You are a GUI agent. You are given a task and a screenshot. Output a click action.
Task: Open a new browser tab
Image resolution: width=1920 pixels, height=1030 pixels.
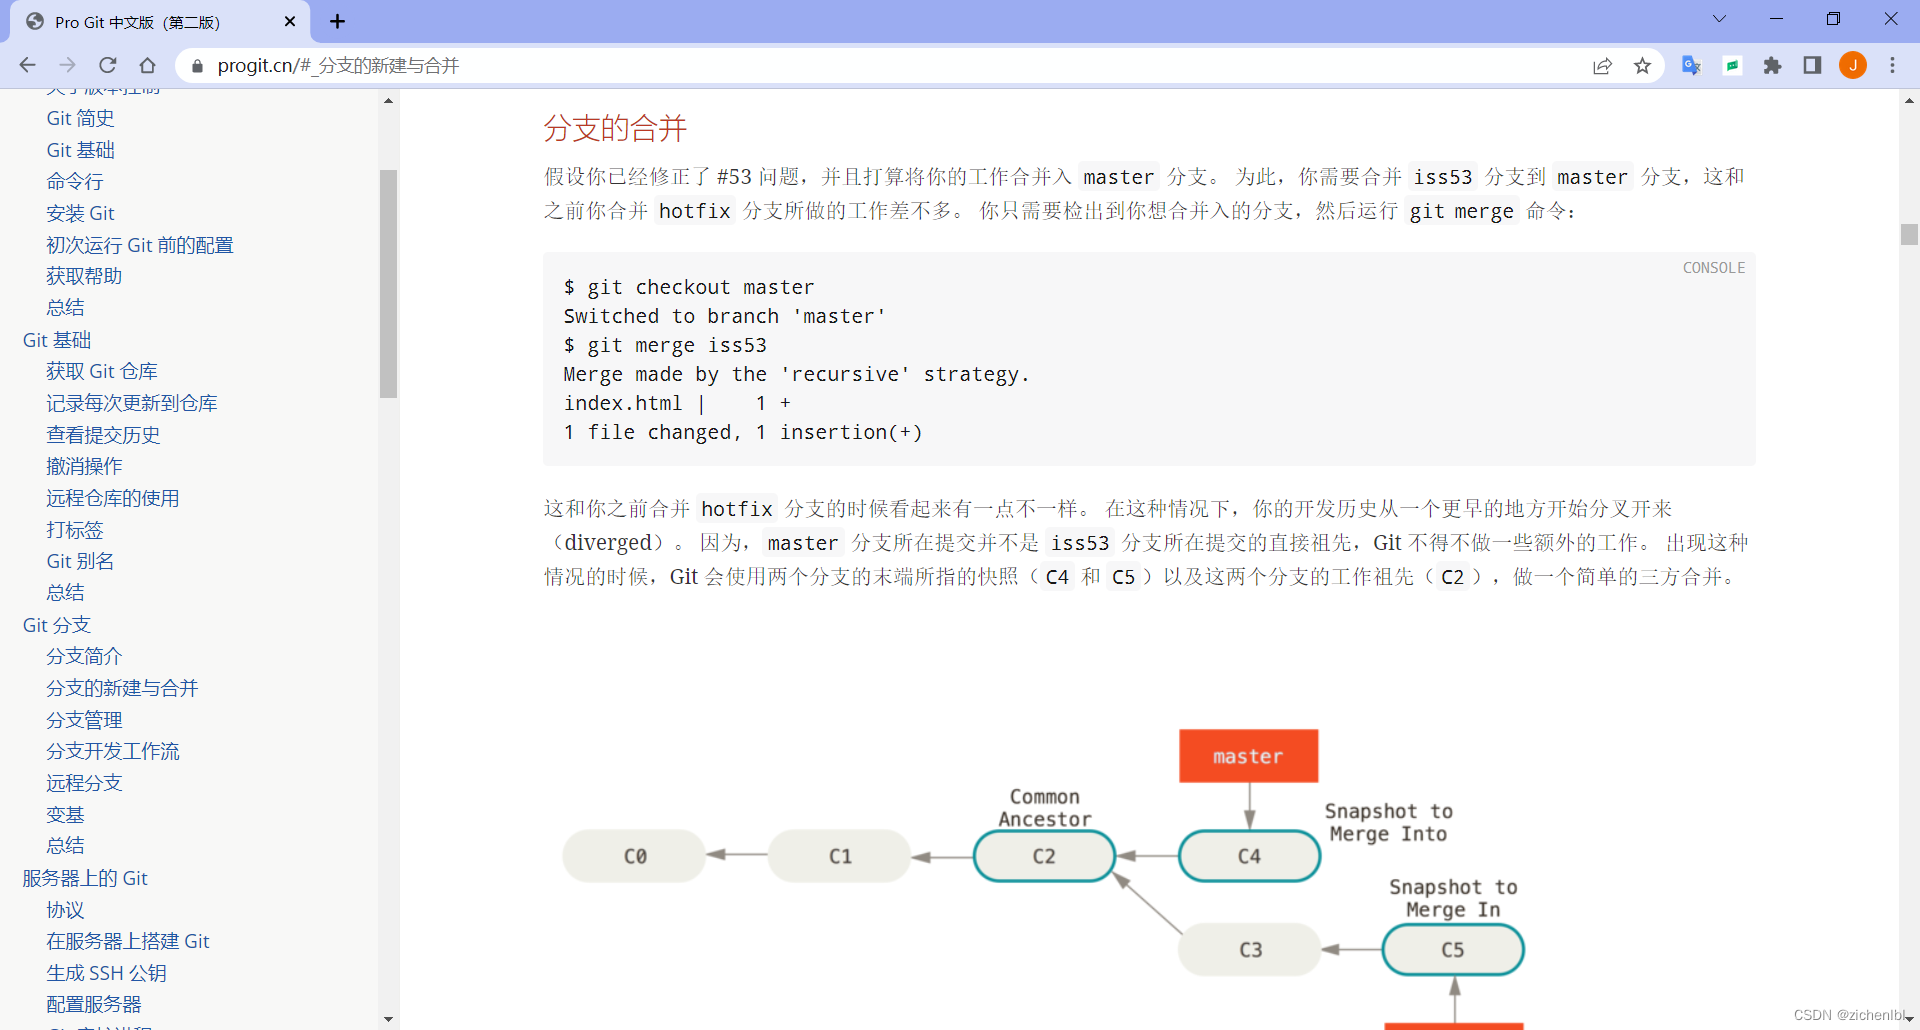(337, 21)
